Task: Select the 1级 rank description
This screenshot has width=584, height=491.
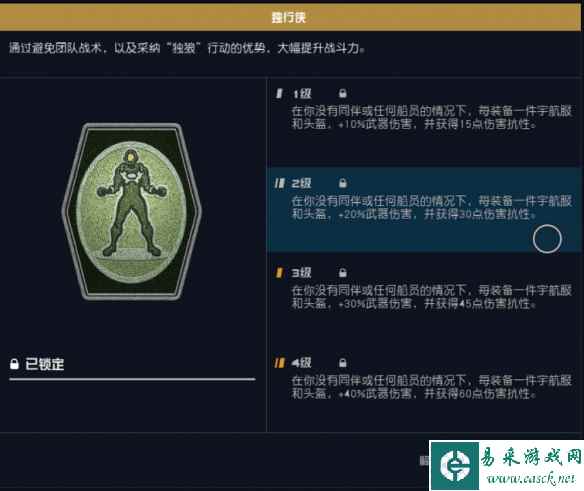Action: click(431, 117)
